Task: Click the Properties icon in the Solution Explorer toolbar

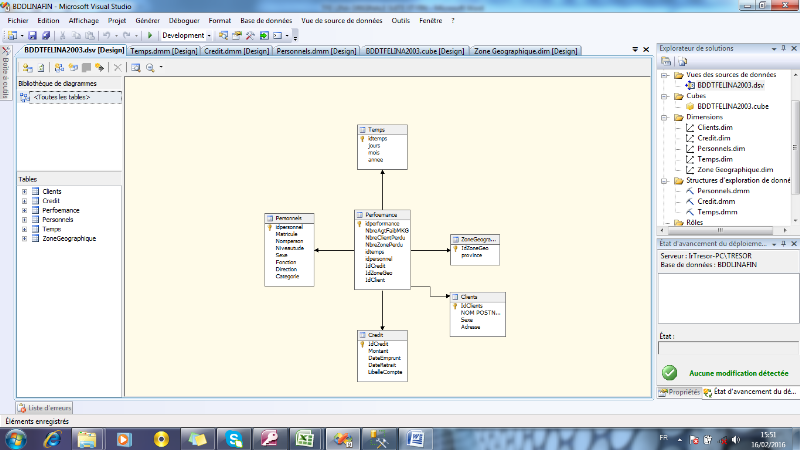Action: point(666,61)
